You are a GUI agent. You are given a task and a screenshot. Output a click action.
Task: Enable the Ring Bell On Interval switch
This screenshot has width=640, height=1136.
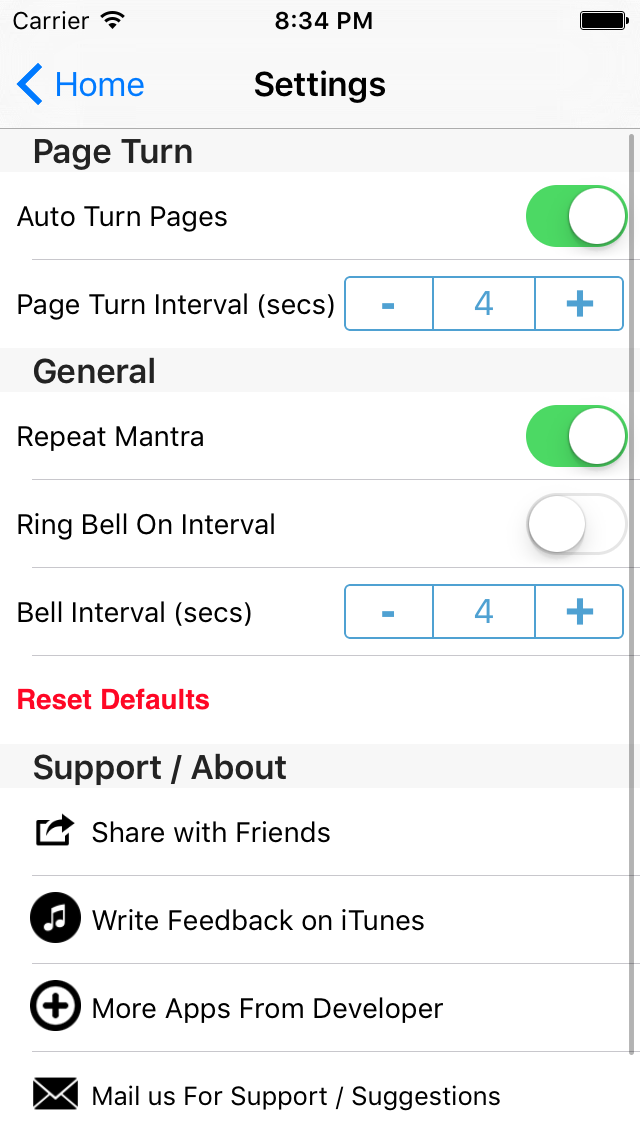pos(576,524)
